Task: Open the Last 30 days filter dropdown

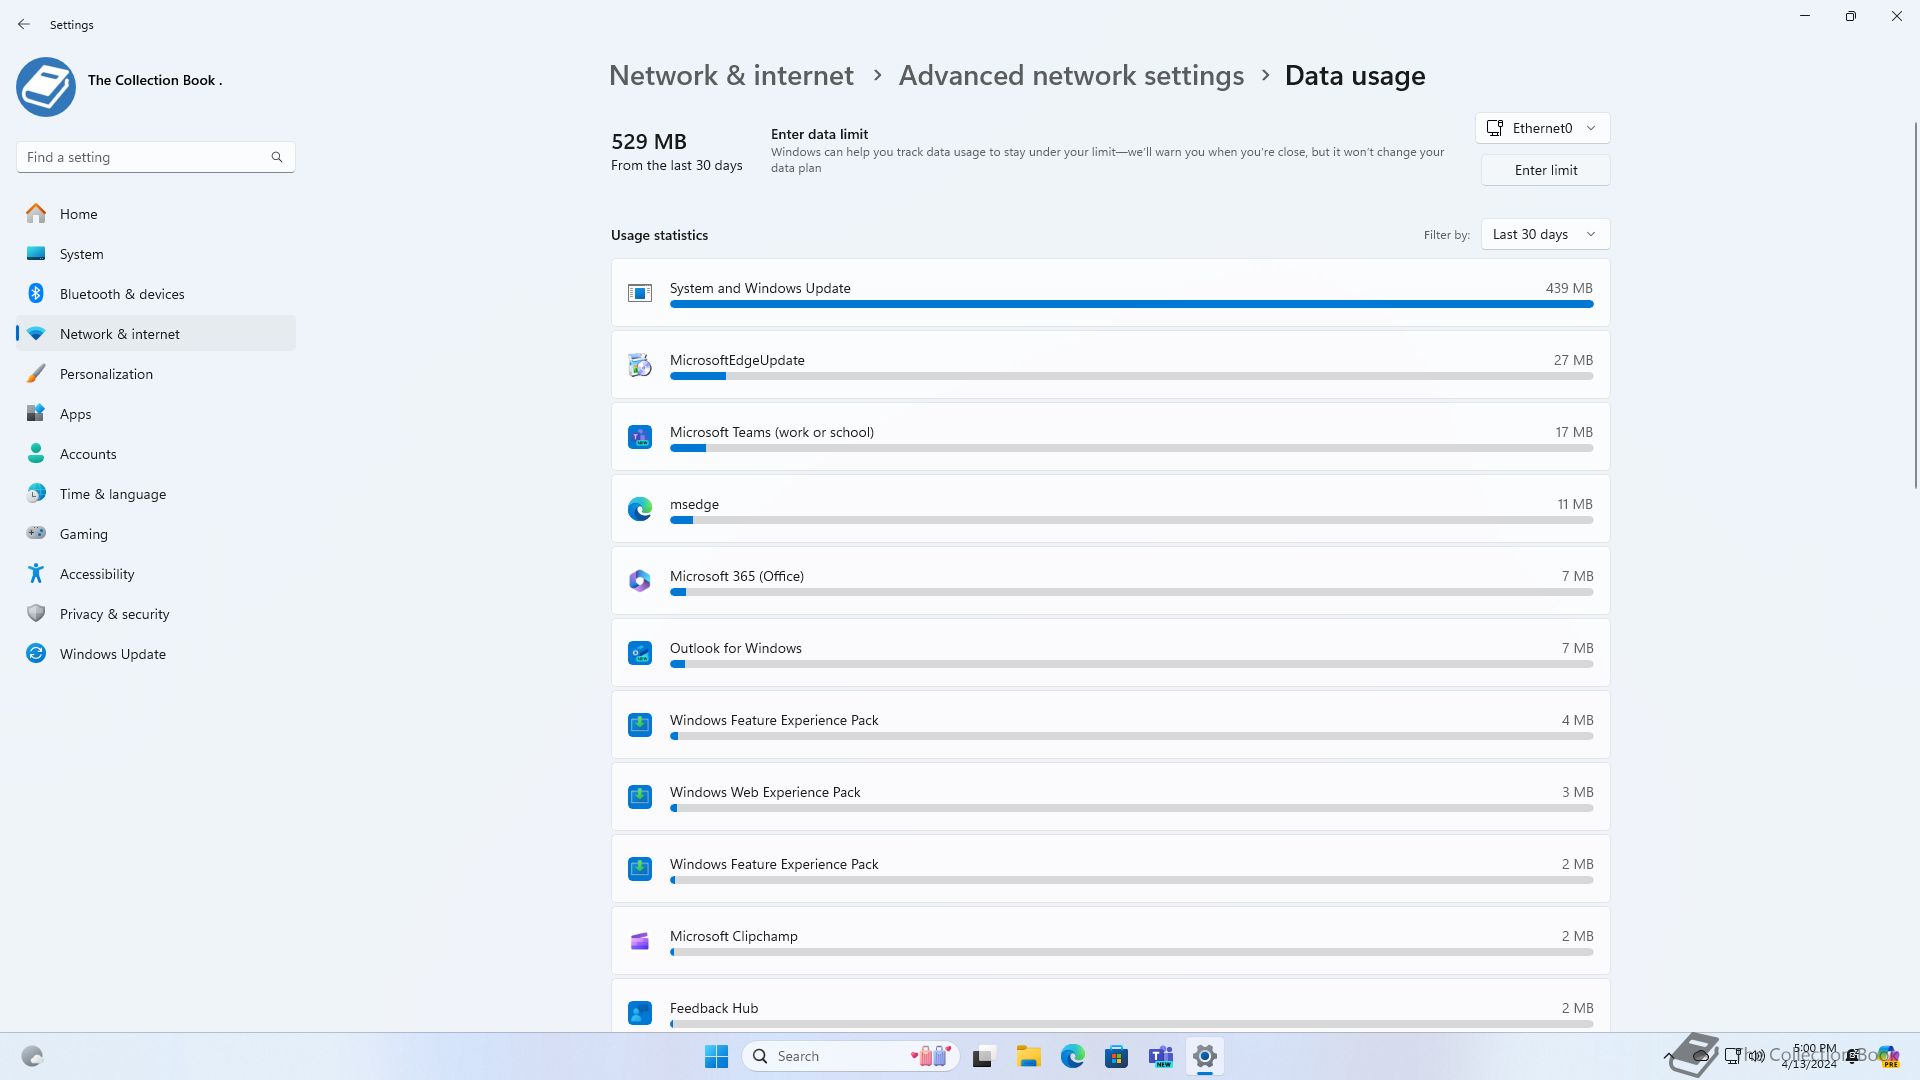Action: pyautogui.click(x=1545, y=234)
